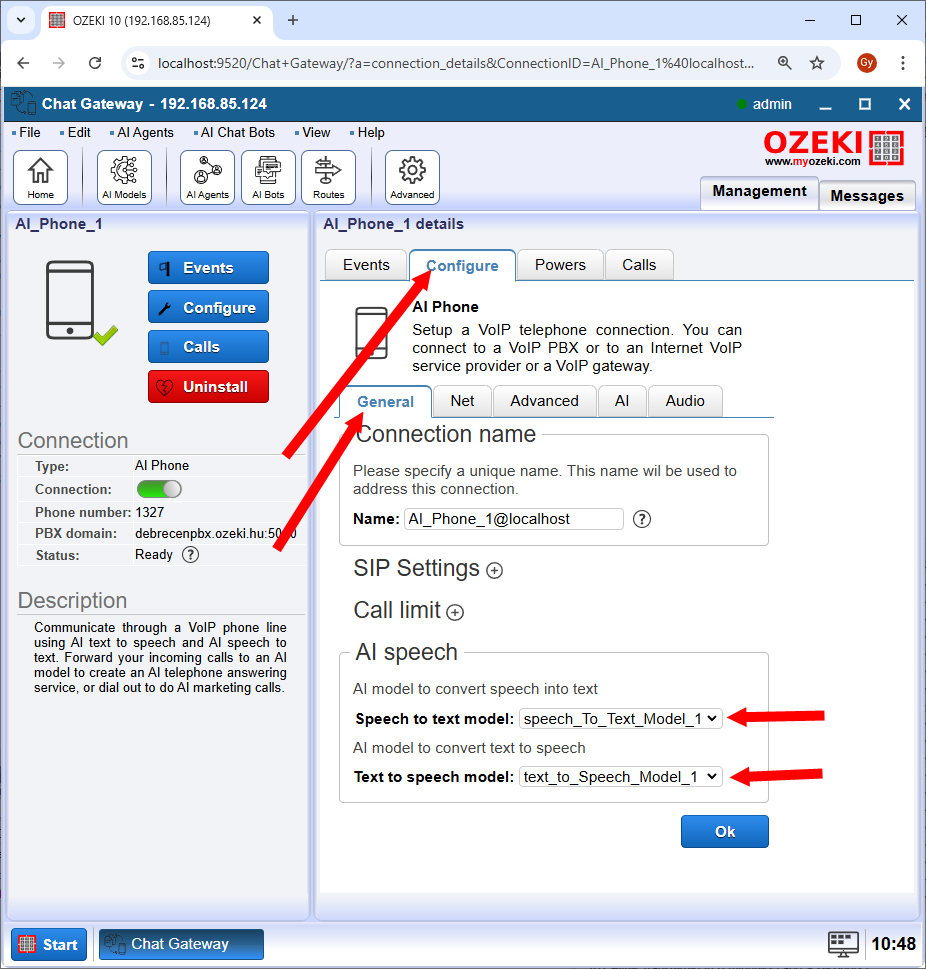Screen dimensions: 926x969
Task: Switch to the Powers tab
Action: [x=560, y=265]
